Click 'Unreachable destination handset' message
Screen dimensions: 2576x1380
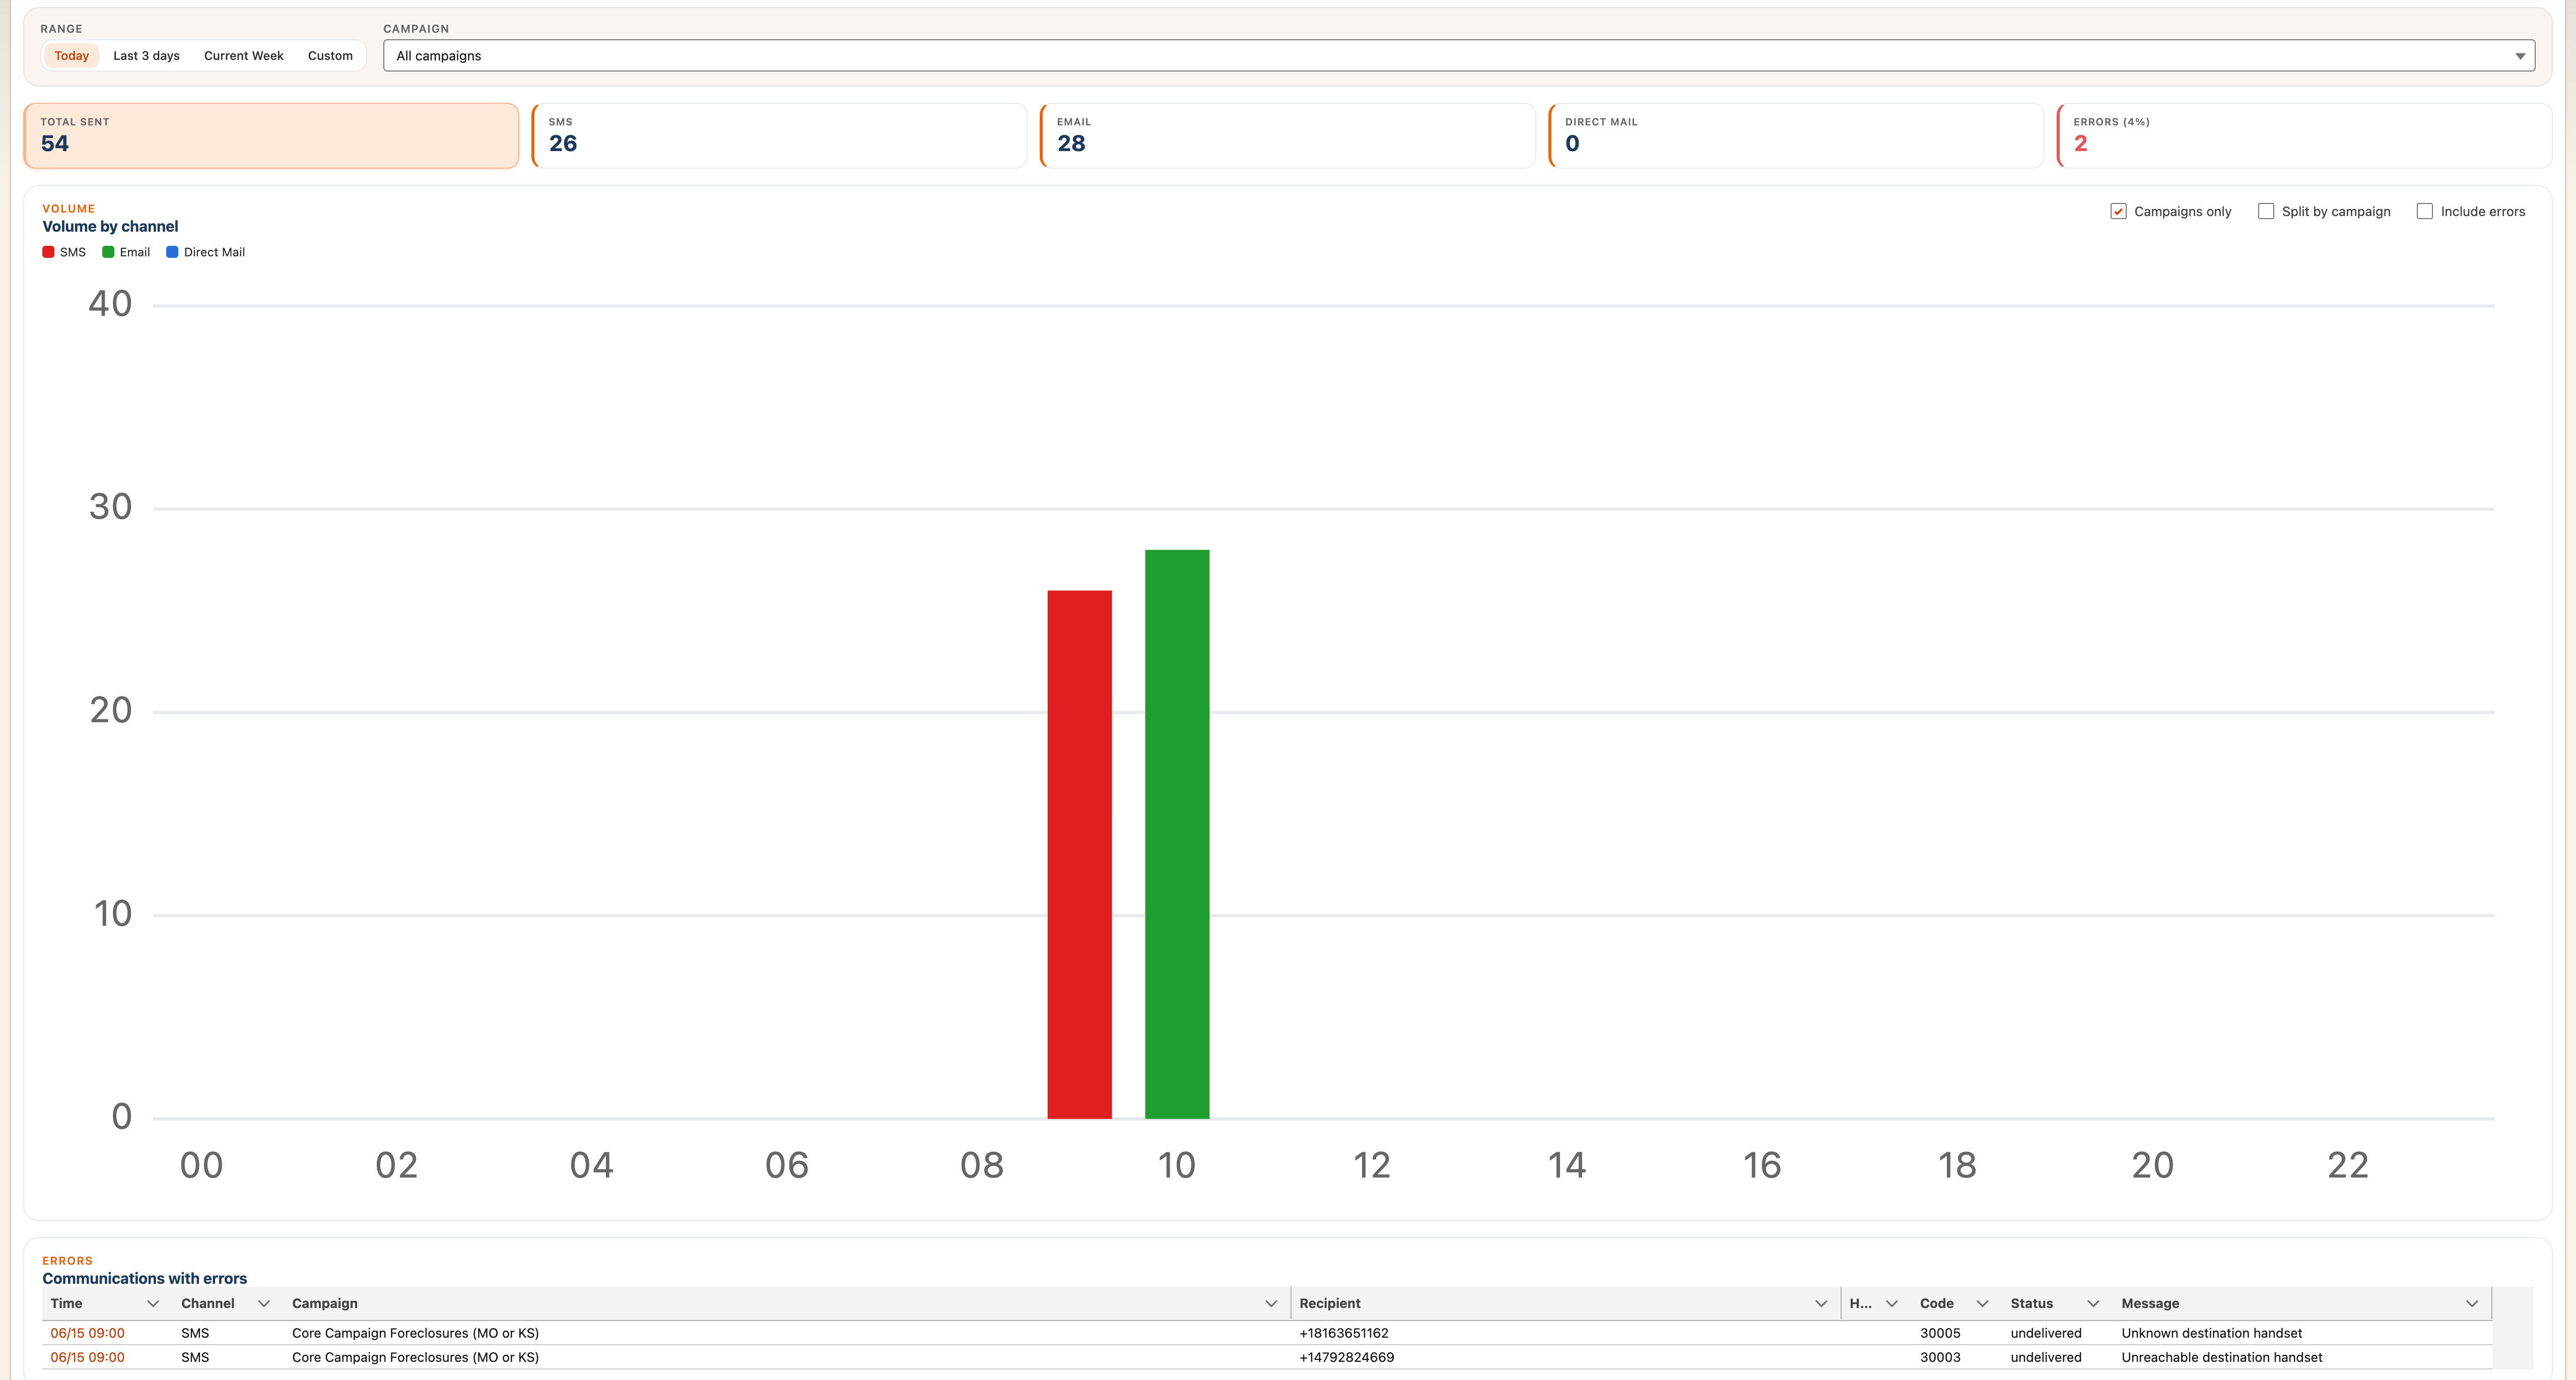point(2221,1357)
